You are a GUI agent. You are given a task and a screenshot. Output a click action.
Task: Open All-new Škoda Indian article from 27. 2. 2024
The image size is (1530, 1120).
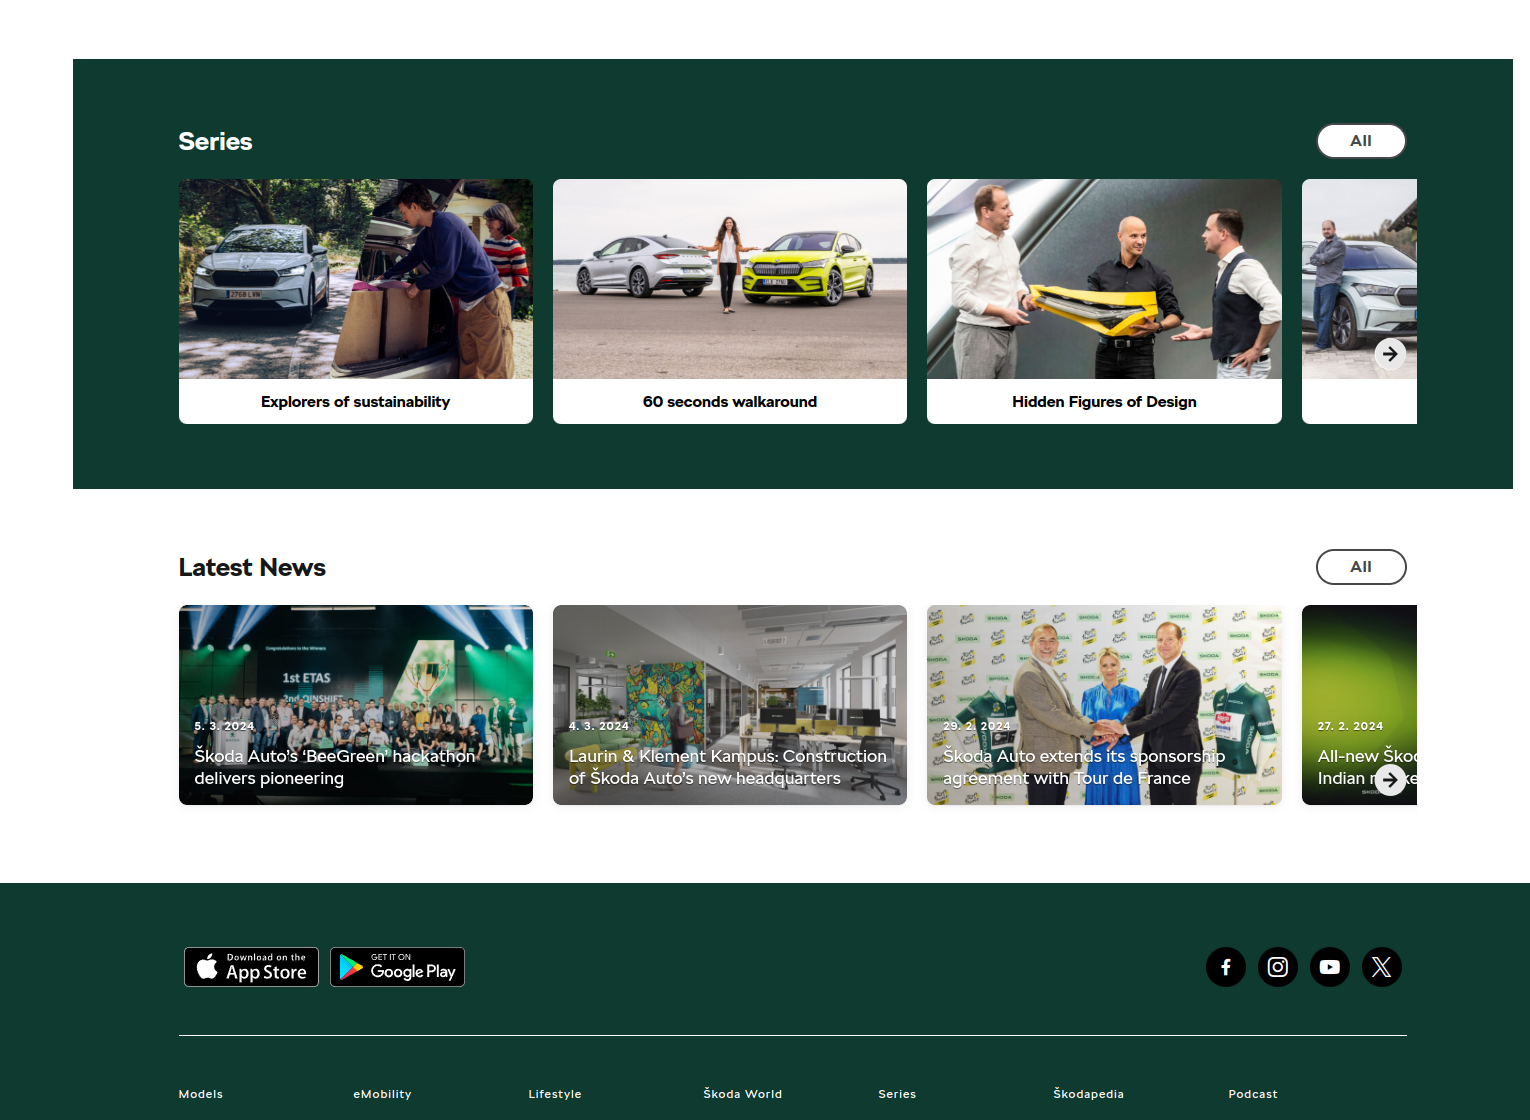[x=1359, y=705]
